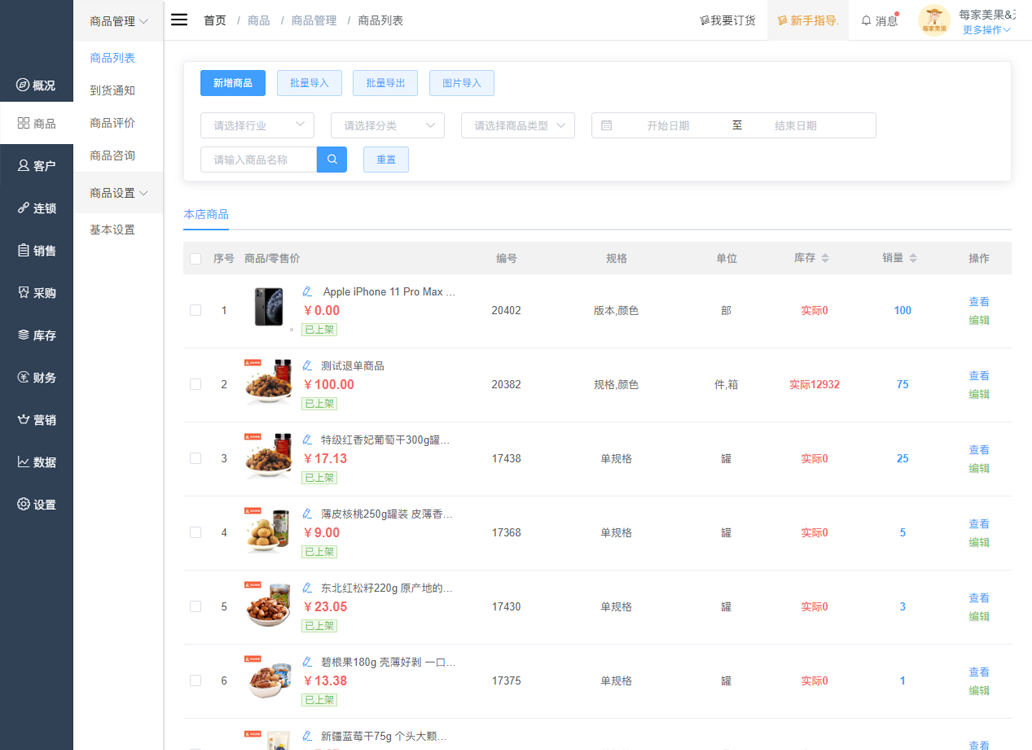Expand 更多操作 user dropdown
This screenshot has width=1032, height=750.
986,30
